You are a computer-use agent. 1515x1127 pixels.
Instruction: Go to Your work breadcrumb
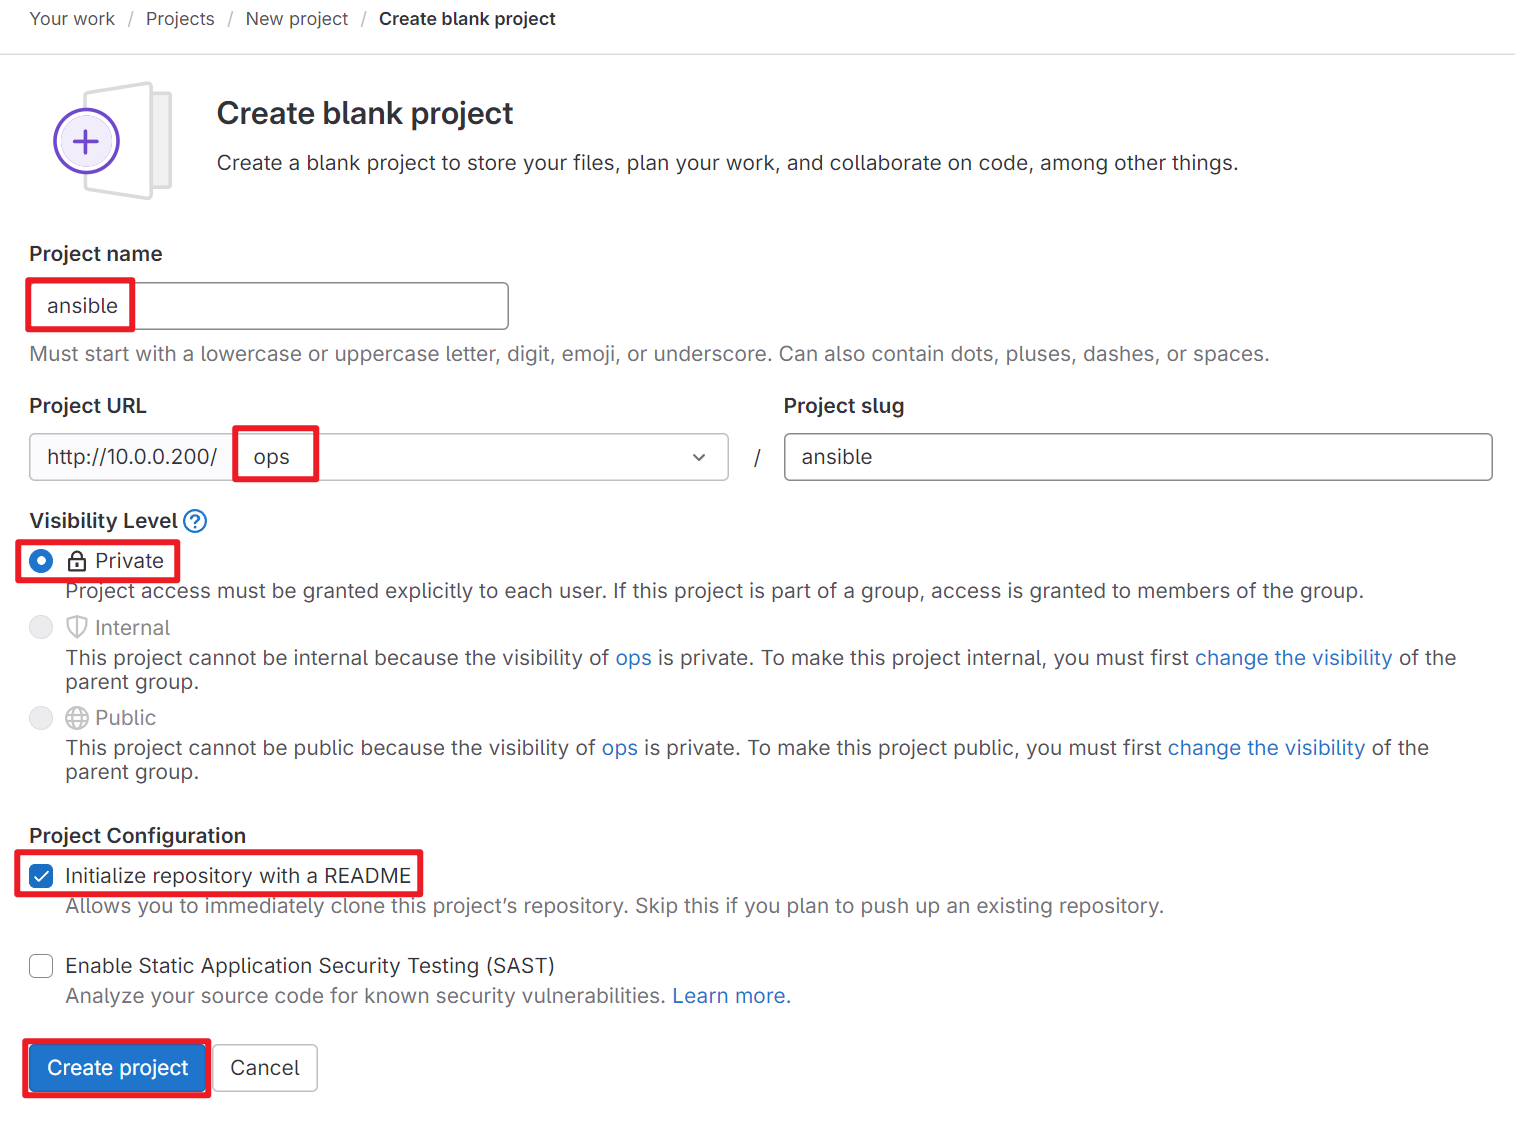coord(72,19)
